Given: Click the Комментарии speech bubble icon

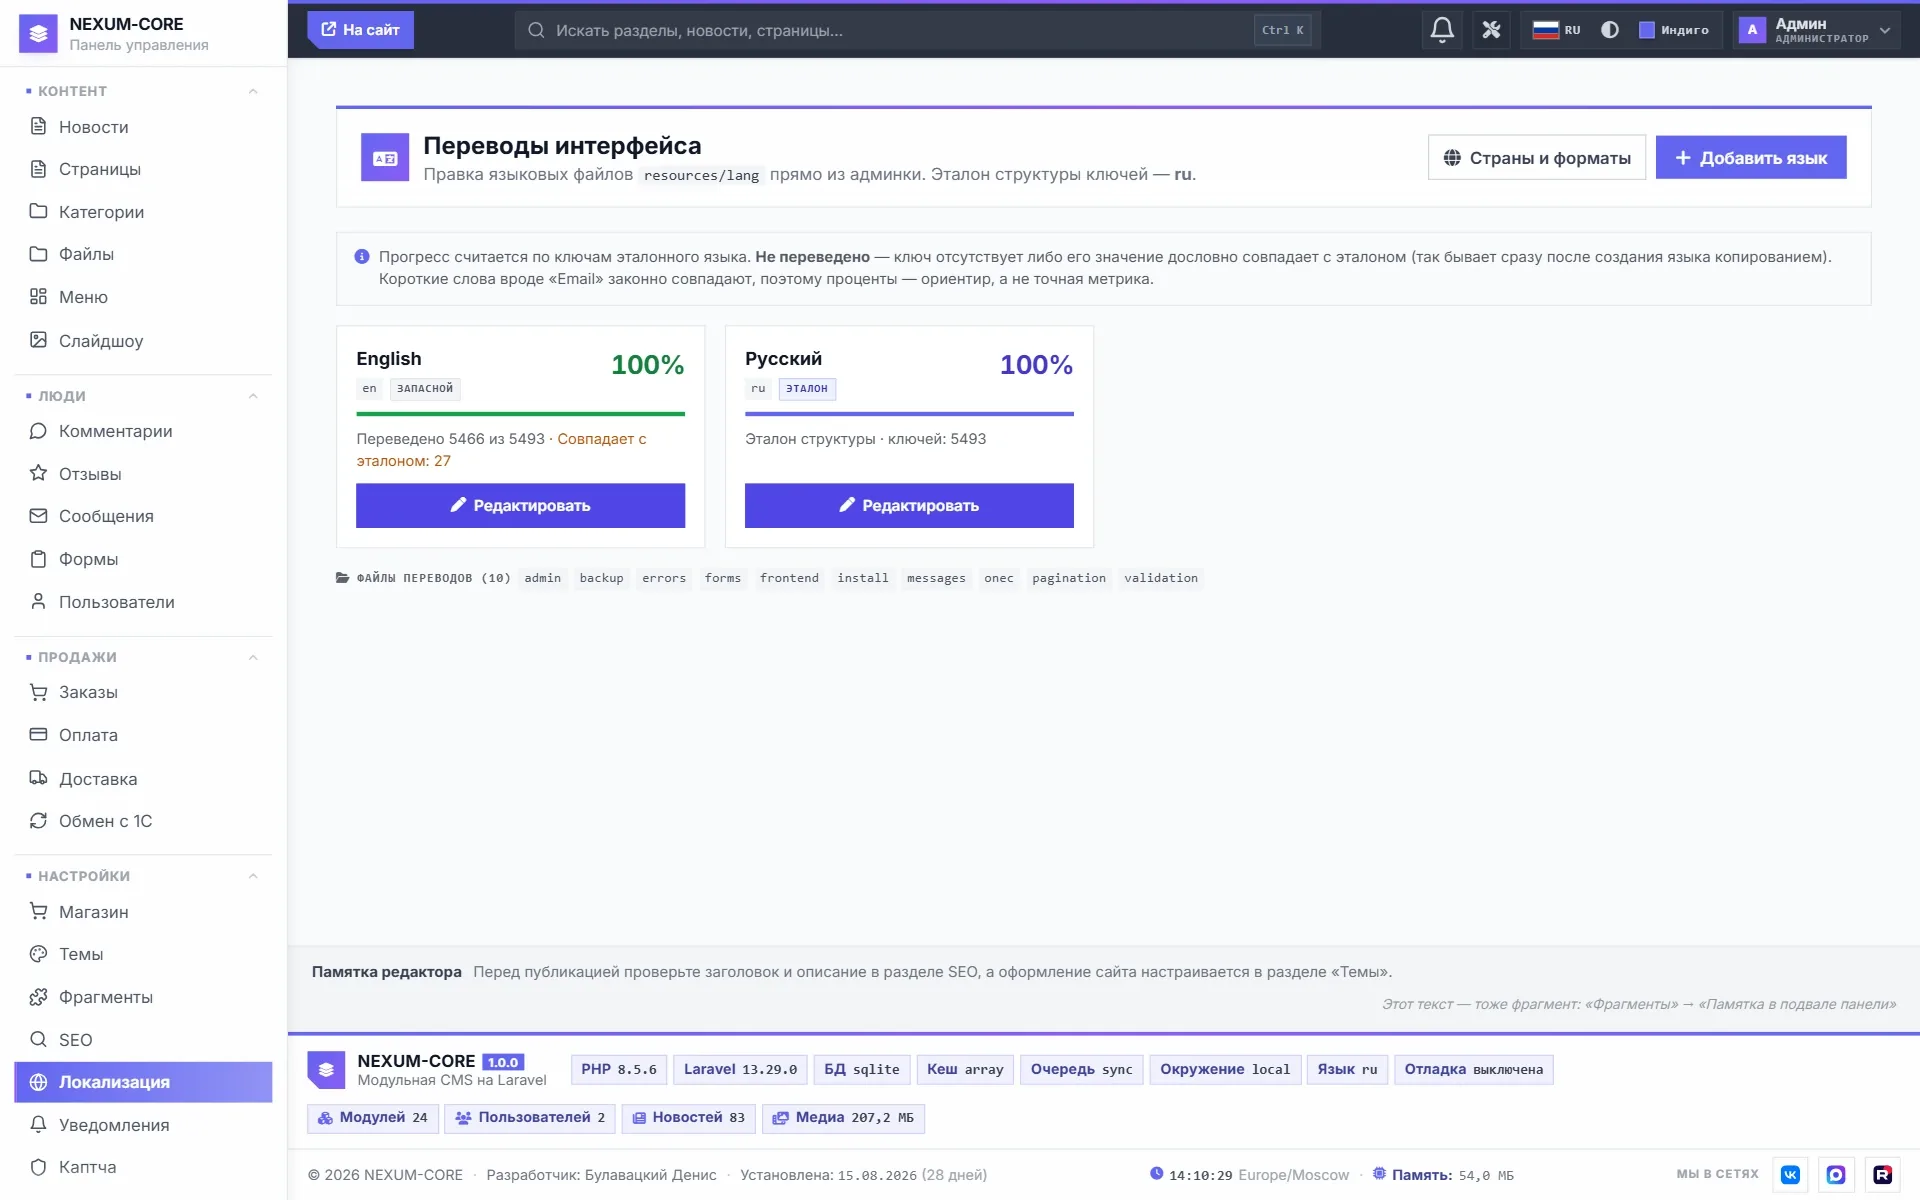Looking at the screenshot, I should [x=38, y=431].
